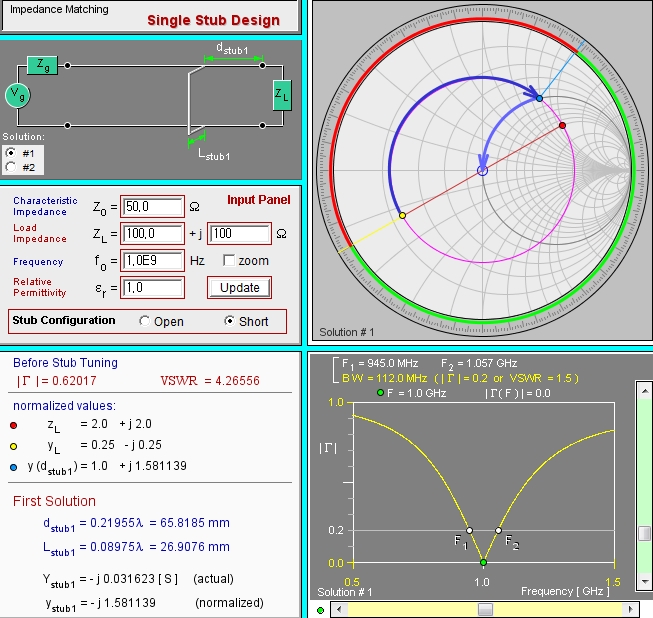Click the Ystub1 actual admittance value

[x=138, y=579]
